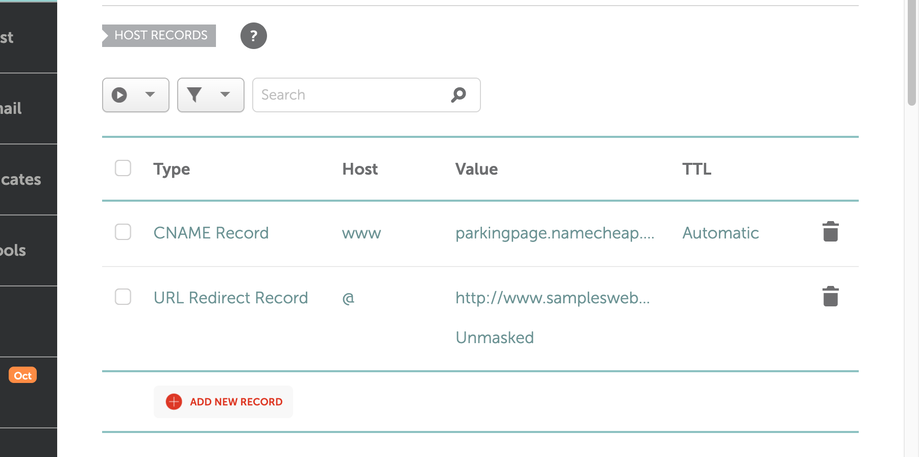Click the magnifier search icon

[x=458, y=94]
